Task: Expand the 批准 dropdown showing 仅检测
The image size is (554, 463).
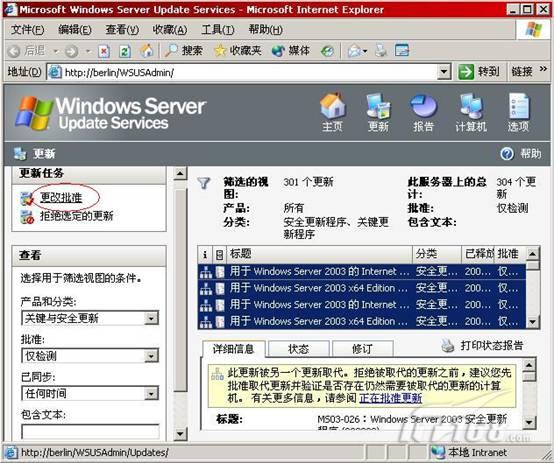Action: 151,356
